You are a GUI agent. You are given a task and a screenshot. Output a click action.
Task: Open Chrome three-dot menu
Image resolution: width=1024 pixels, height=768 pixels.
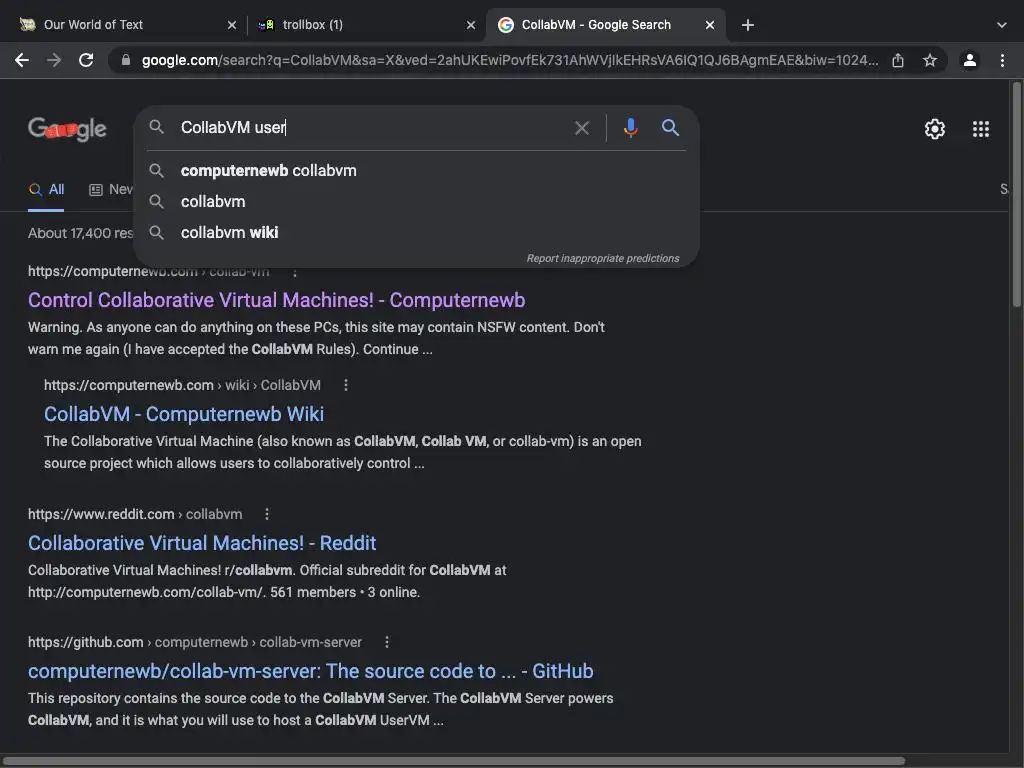tap(1002, 60)
